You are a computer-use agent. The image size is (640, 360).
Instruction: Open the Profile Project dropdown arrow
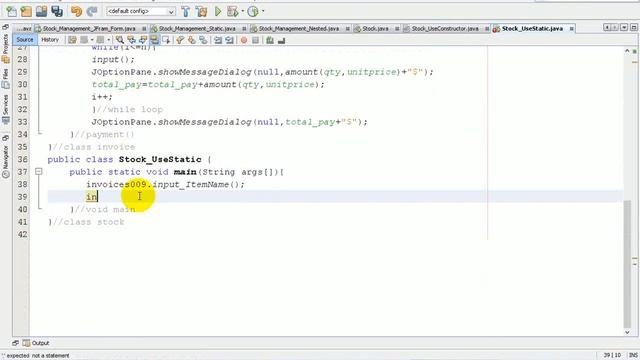click(x=262, y=11)
